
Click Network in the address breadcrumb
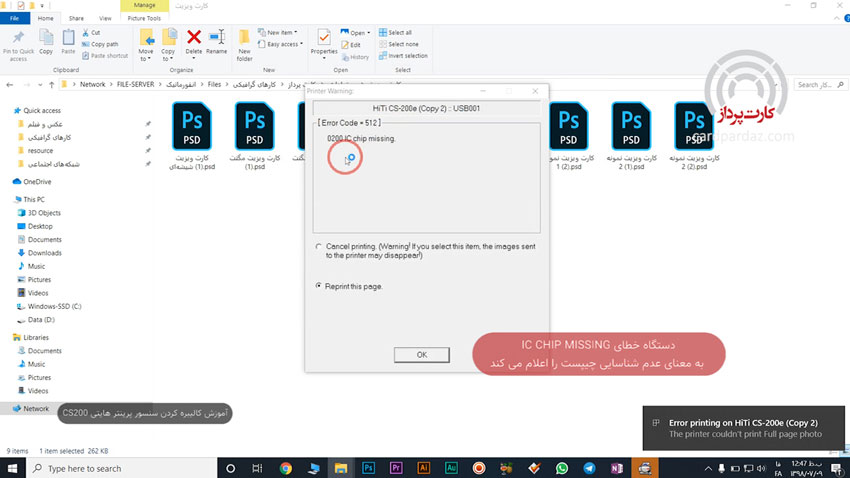(93, 85)
